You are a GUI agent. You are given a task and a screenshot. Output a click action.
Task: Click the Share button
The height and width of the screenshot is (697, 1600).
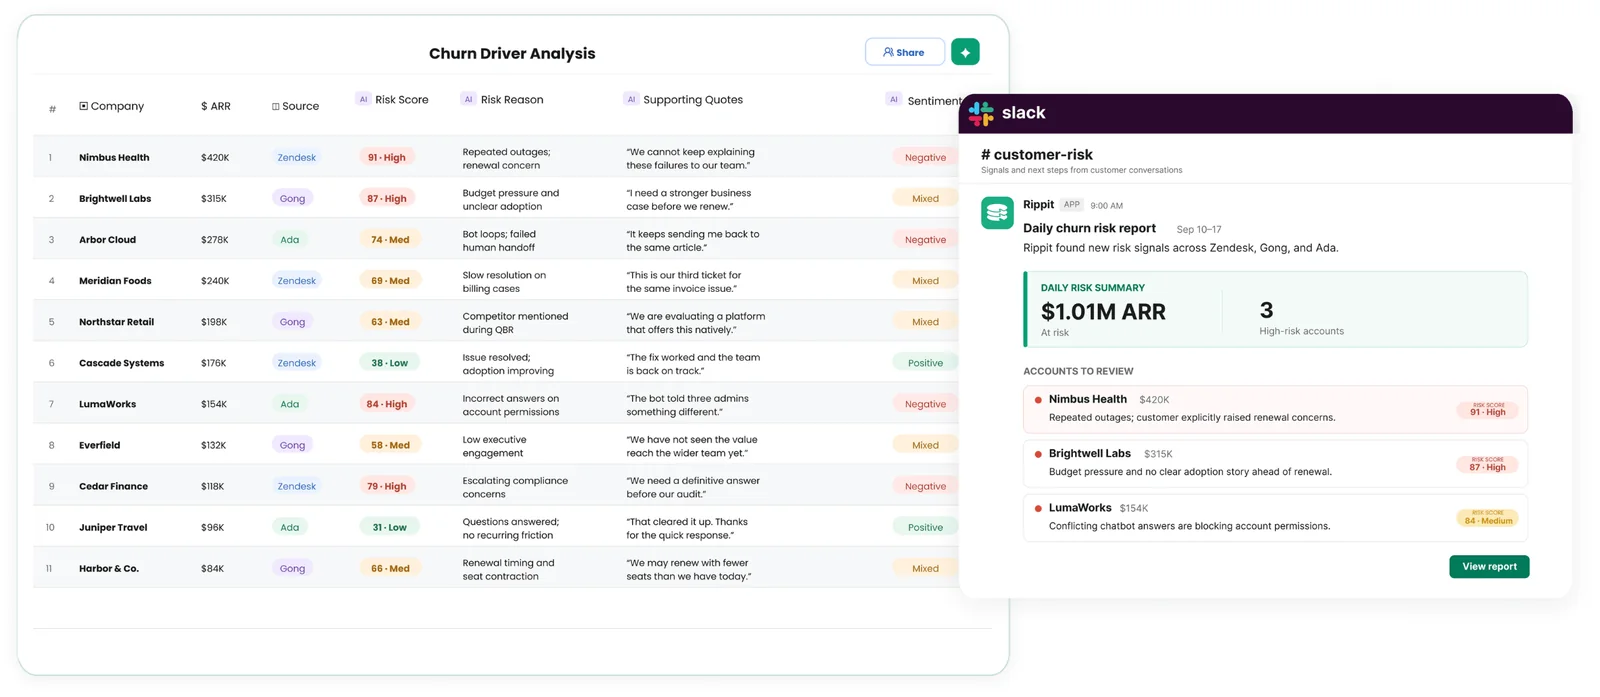(x=904, y=52)
